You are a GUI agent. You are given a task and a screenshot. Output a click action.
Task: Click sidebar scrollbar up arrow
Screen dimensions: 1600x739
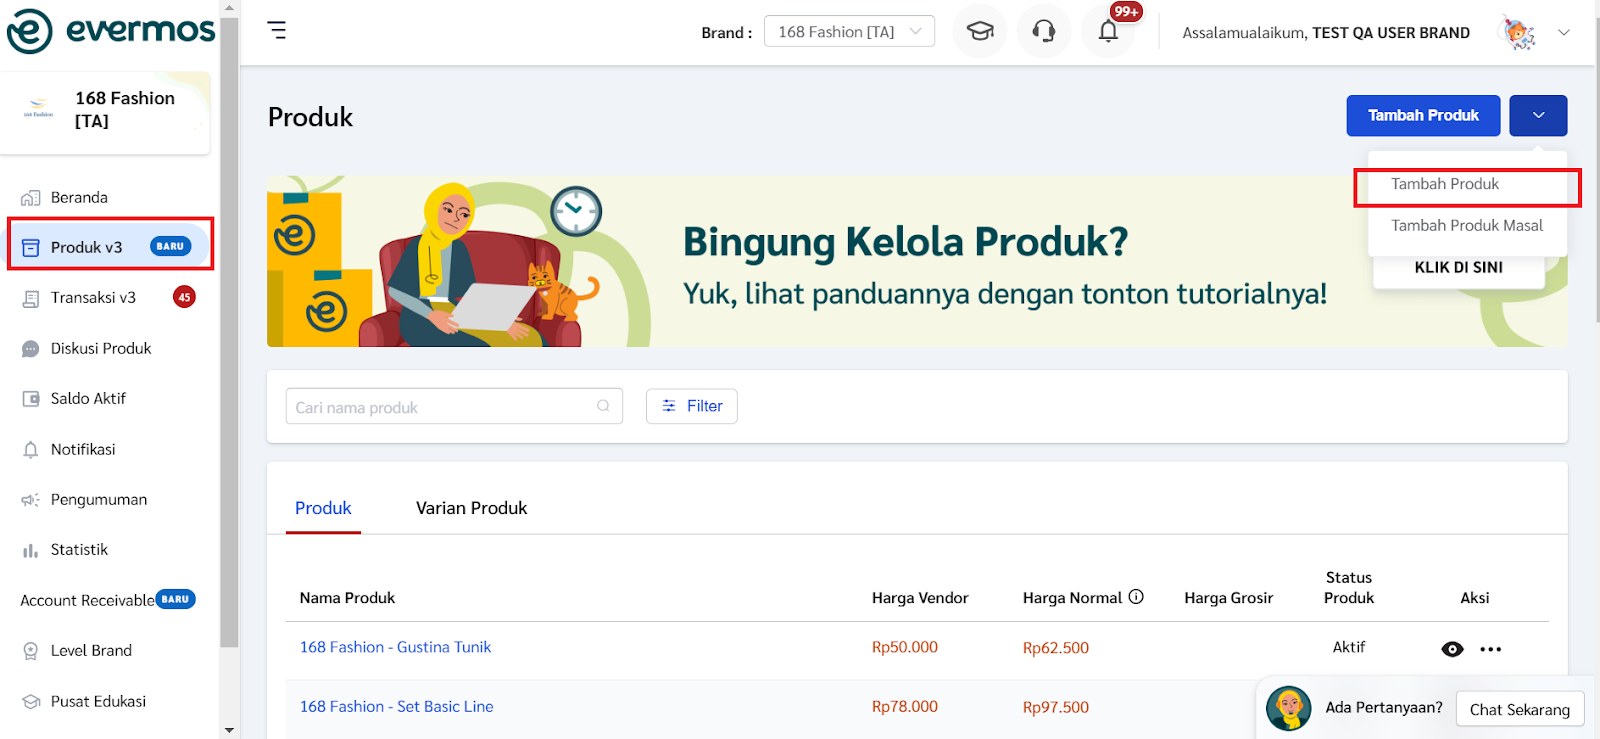point(229,8)
